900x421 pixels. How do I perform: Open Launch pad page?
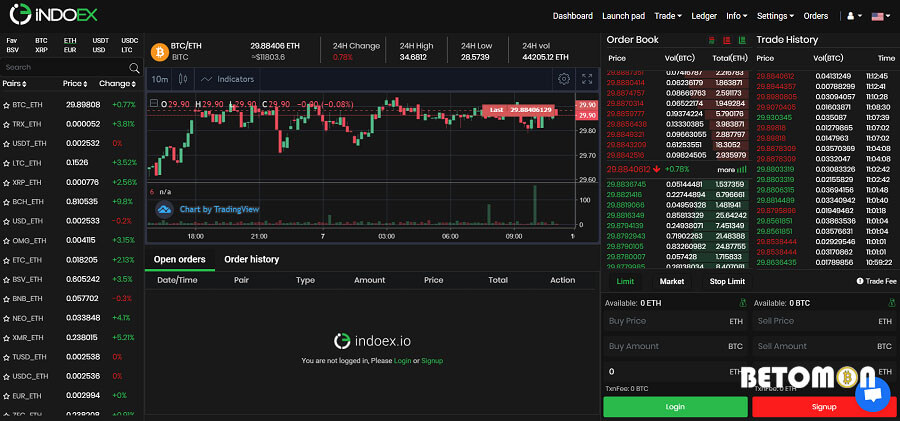(x=623, y=16)
